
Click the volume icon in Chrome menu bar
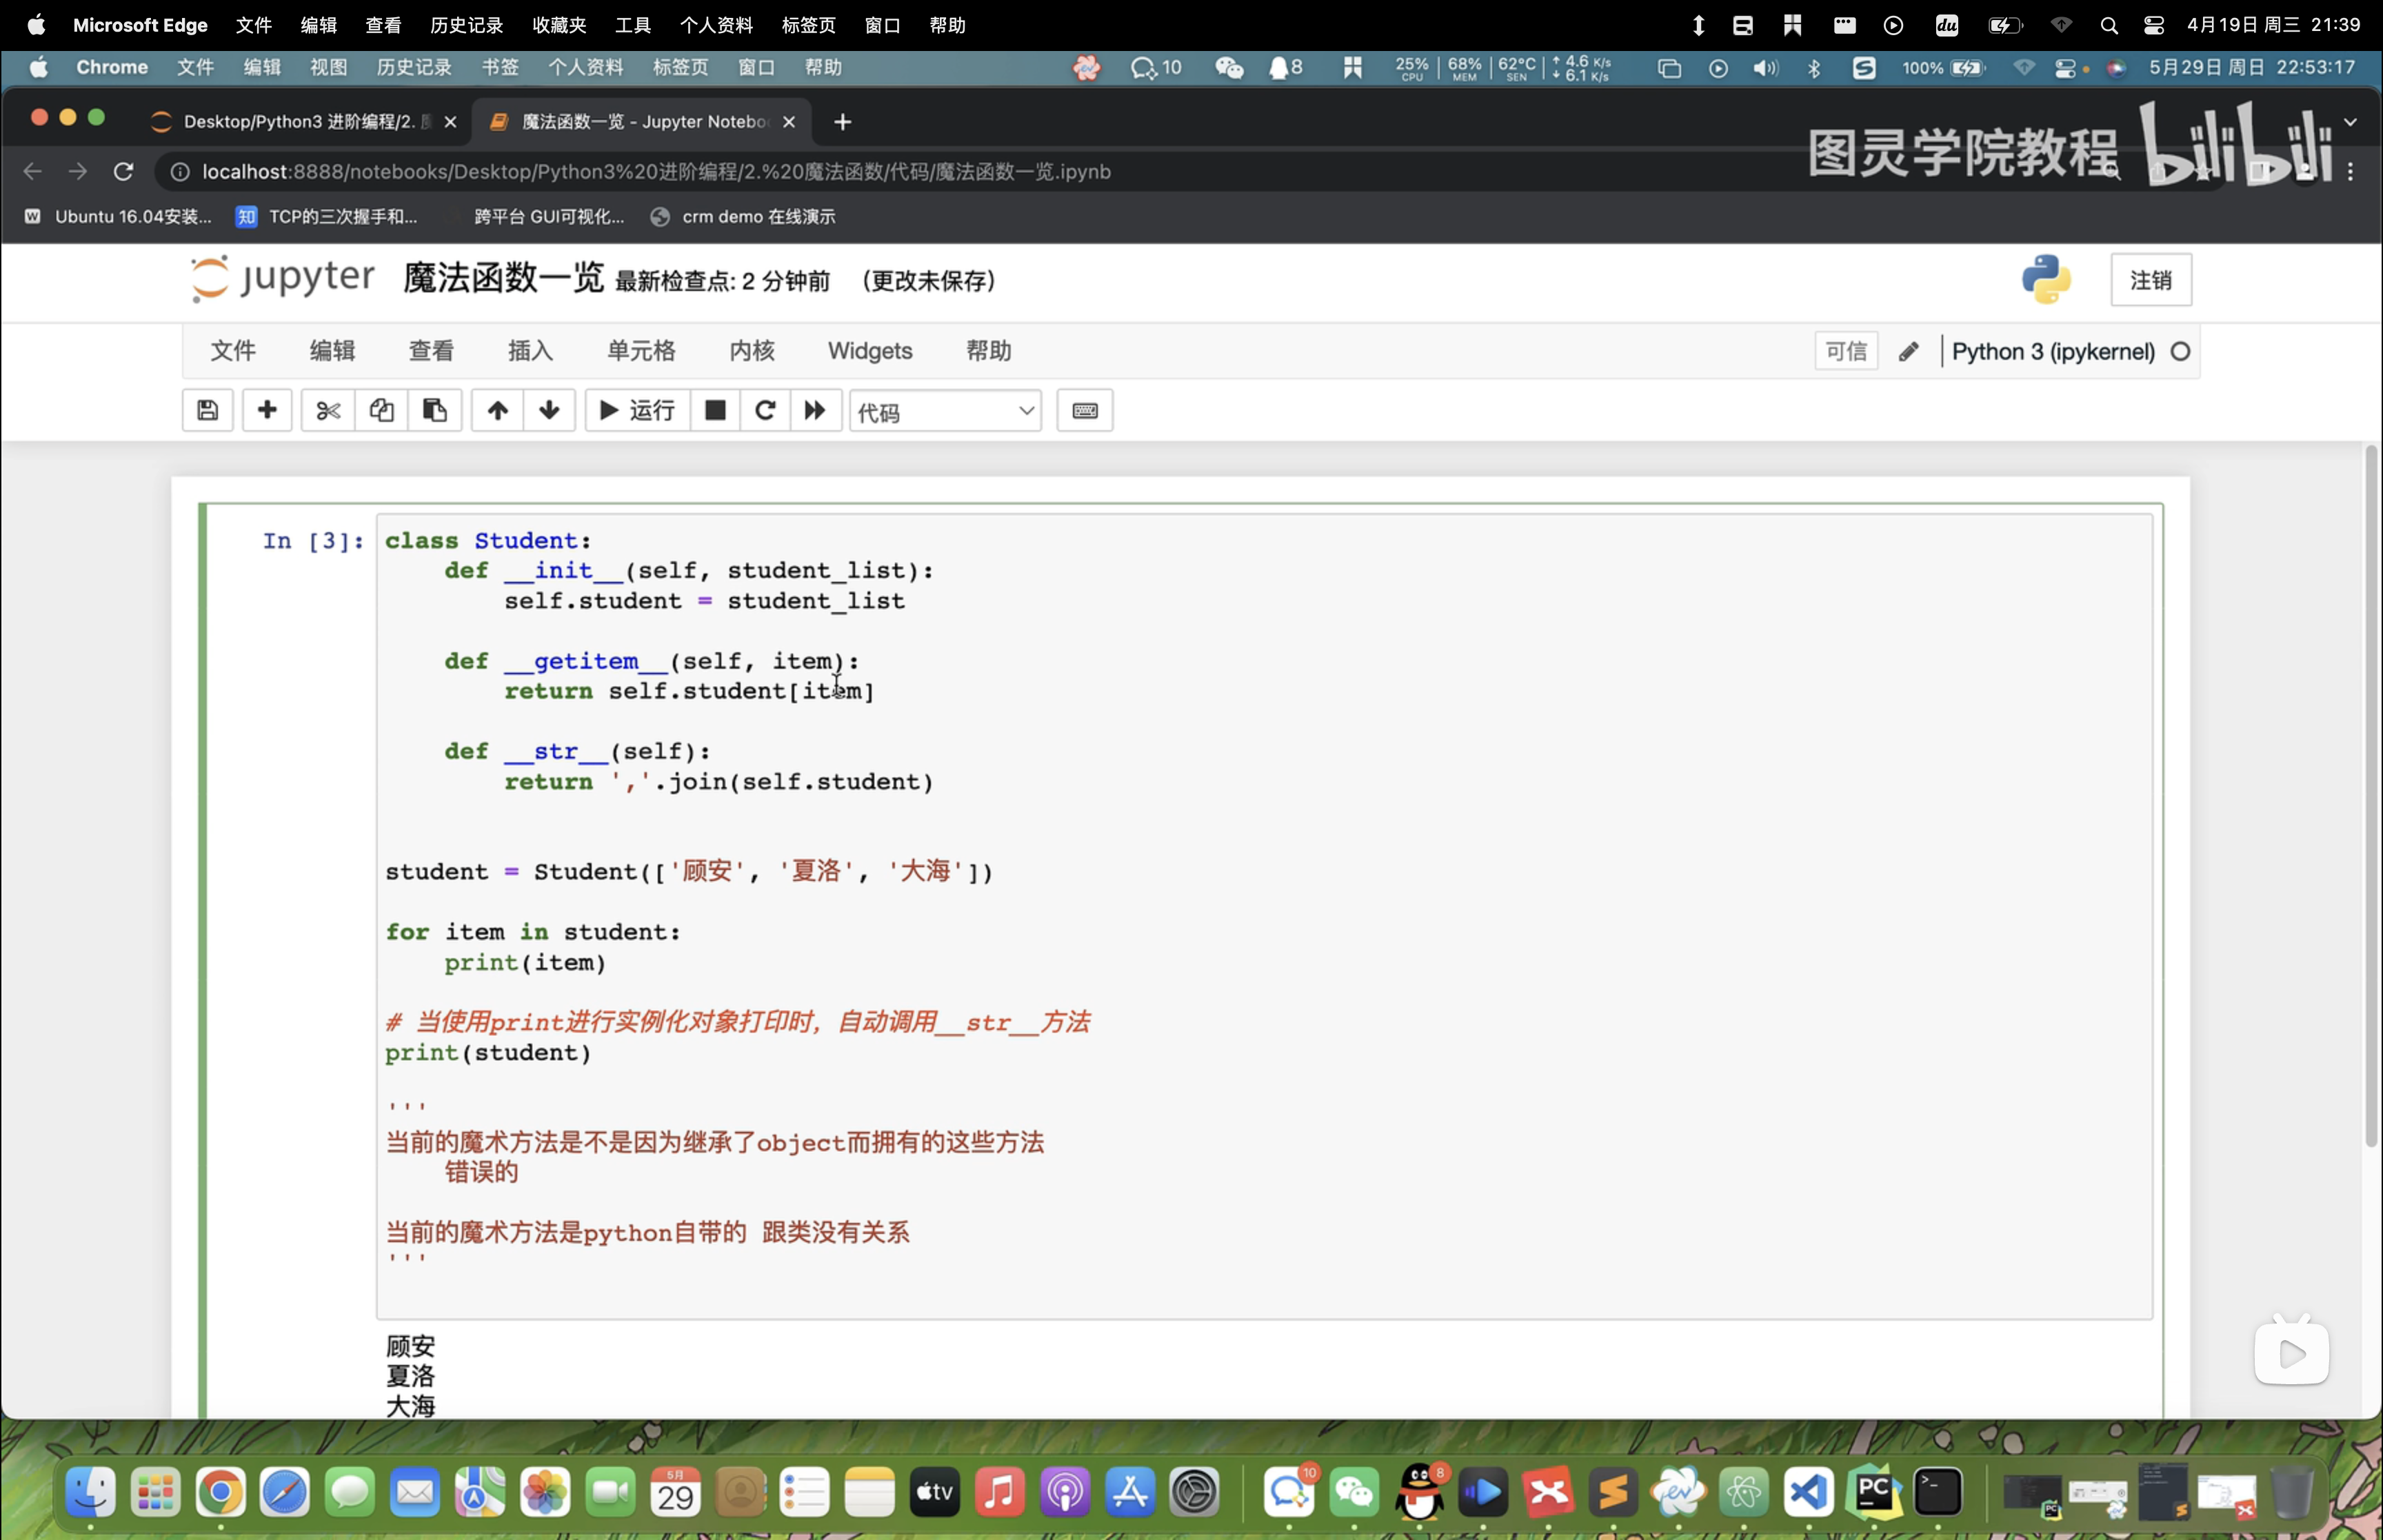pyautogui.click(x=1766, y=68)
